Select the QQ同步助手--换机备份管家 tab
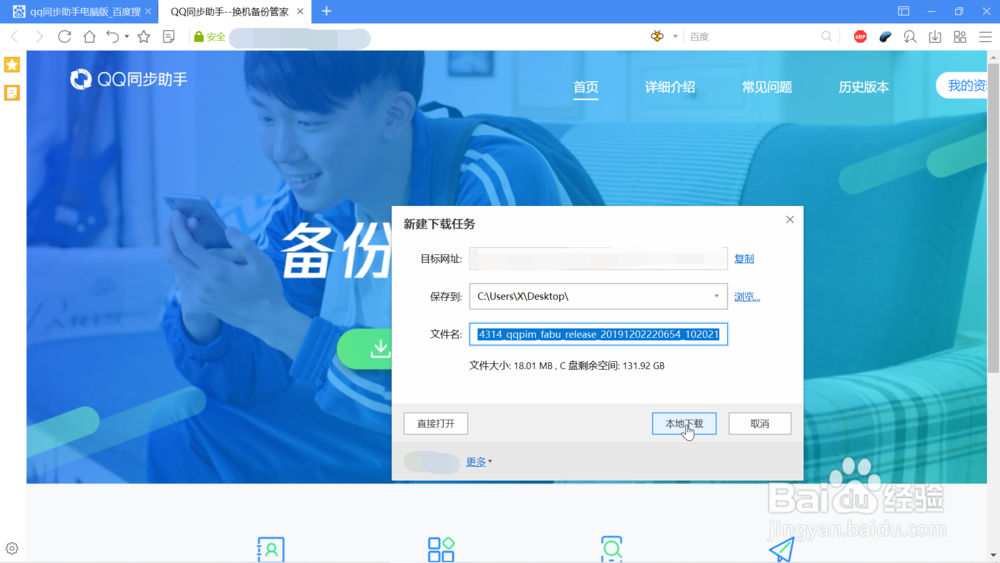This screenshot has height=563, width=1000. (230, 11)
